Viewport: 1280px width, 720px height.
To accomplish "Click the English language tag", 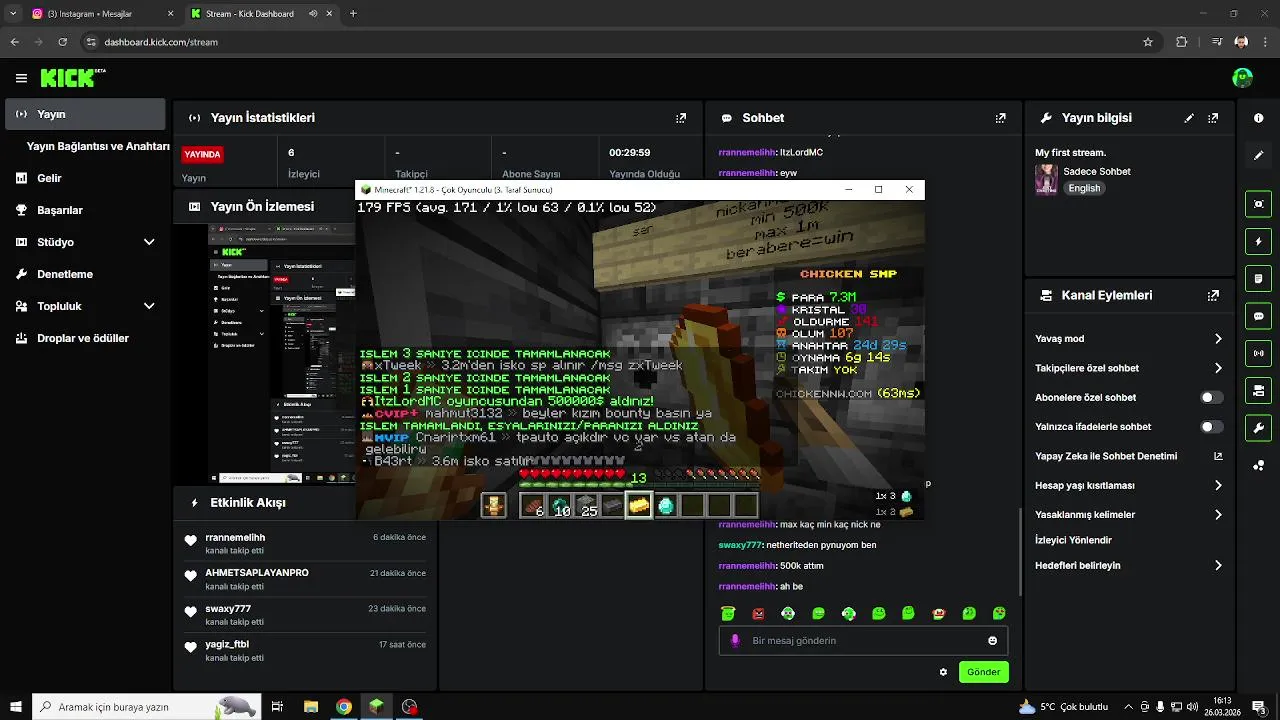I will 1084,188.
